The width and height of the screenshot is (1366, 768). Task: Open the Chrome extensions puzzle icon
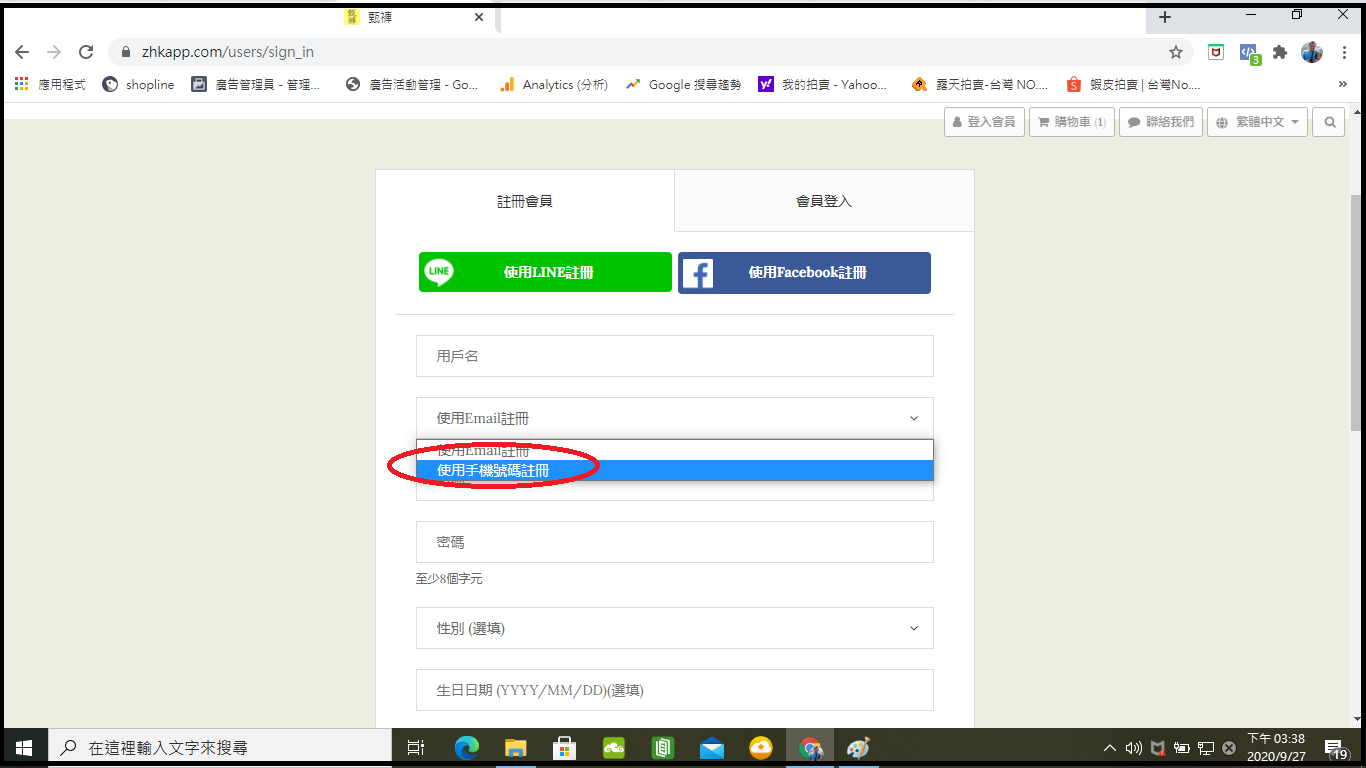click(x=1280, y=52)
